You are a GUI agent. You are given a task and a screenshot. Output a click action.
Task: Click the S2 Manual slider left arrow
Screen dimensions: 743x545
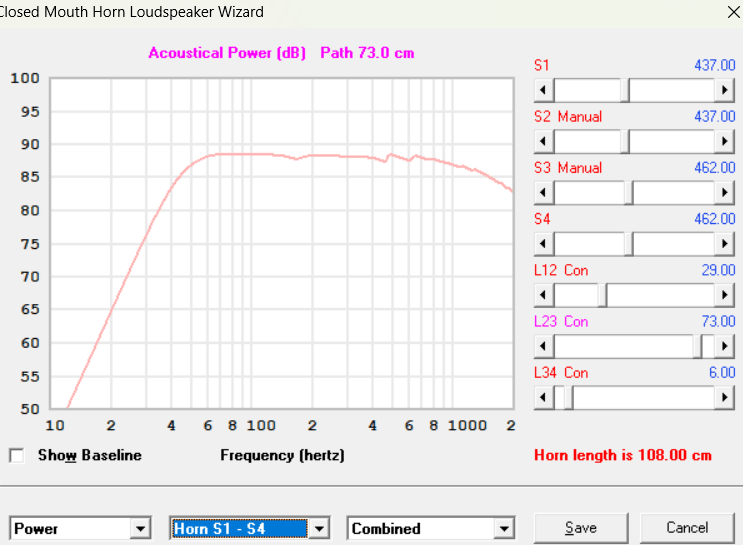tap(544, 141)
